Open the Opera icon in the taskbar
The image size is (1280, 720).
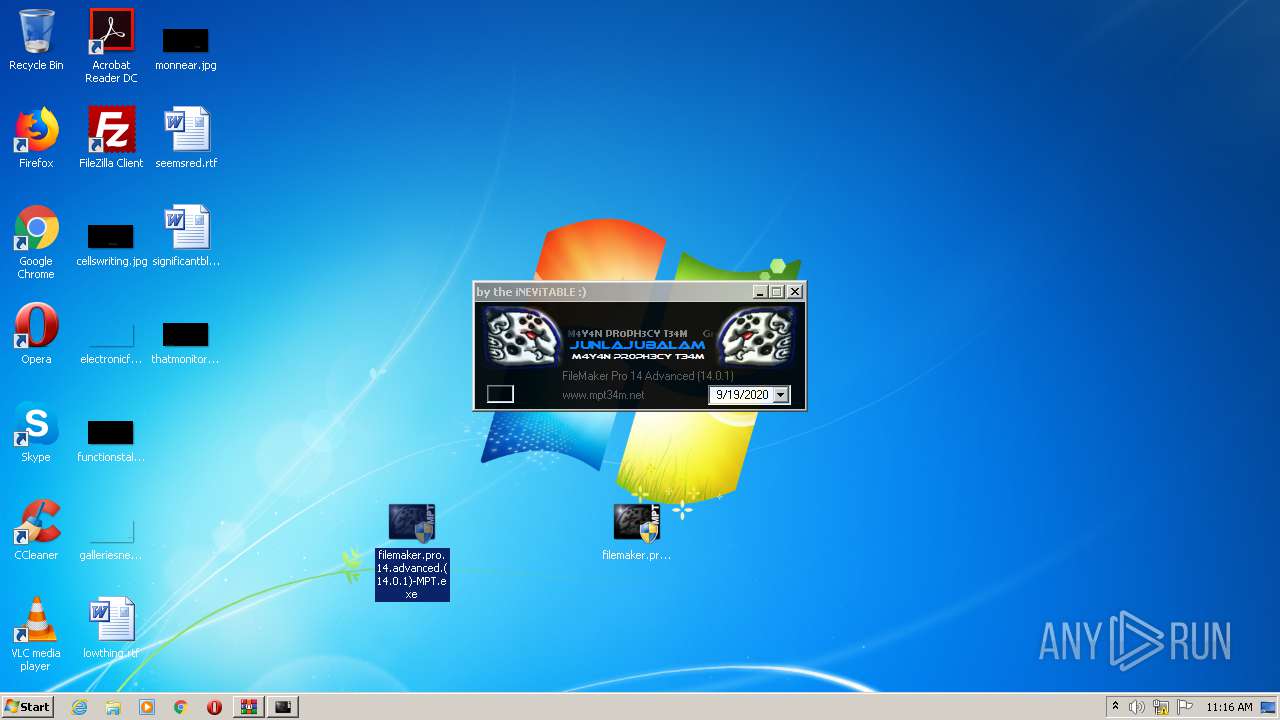(214, 707)
